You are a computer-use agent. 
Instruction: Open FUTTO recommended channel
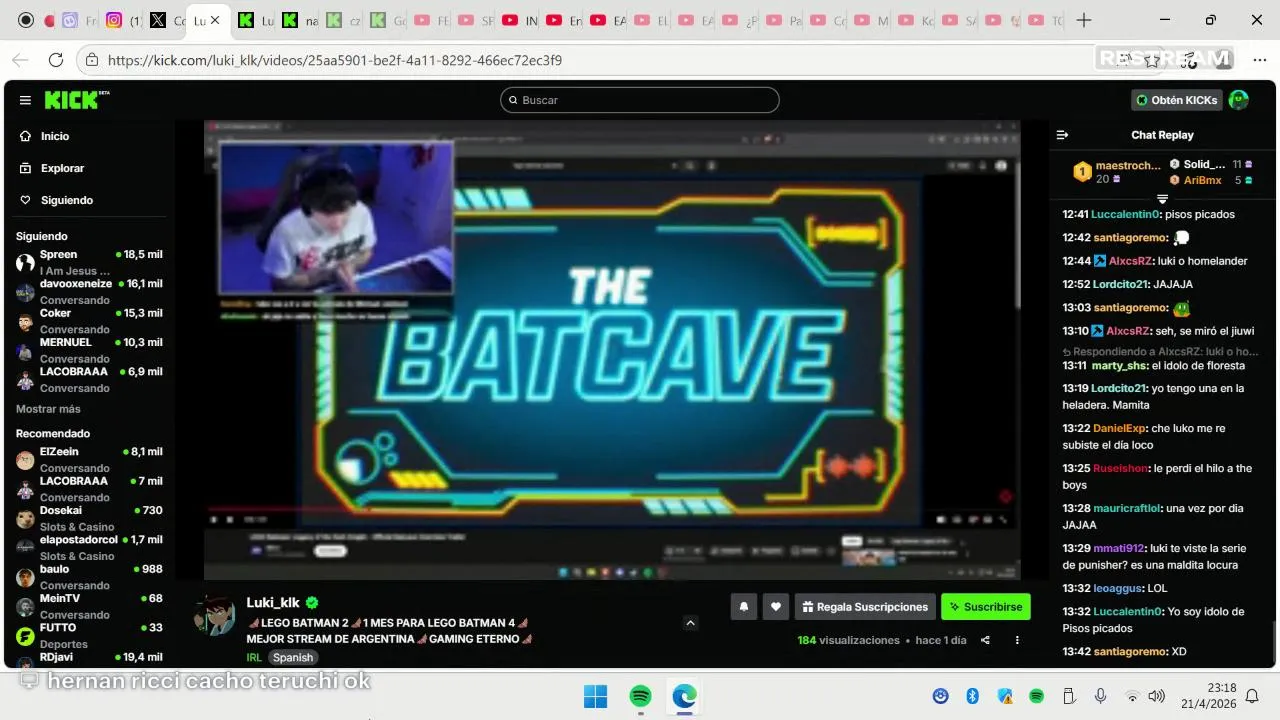[x=88, y=635]
